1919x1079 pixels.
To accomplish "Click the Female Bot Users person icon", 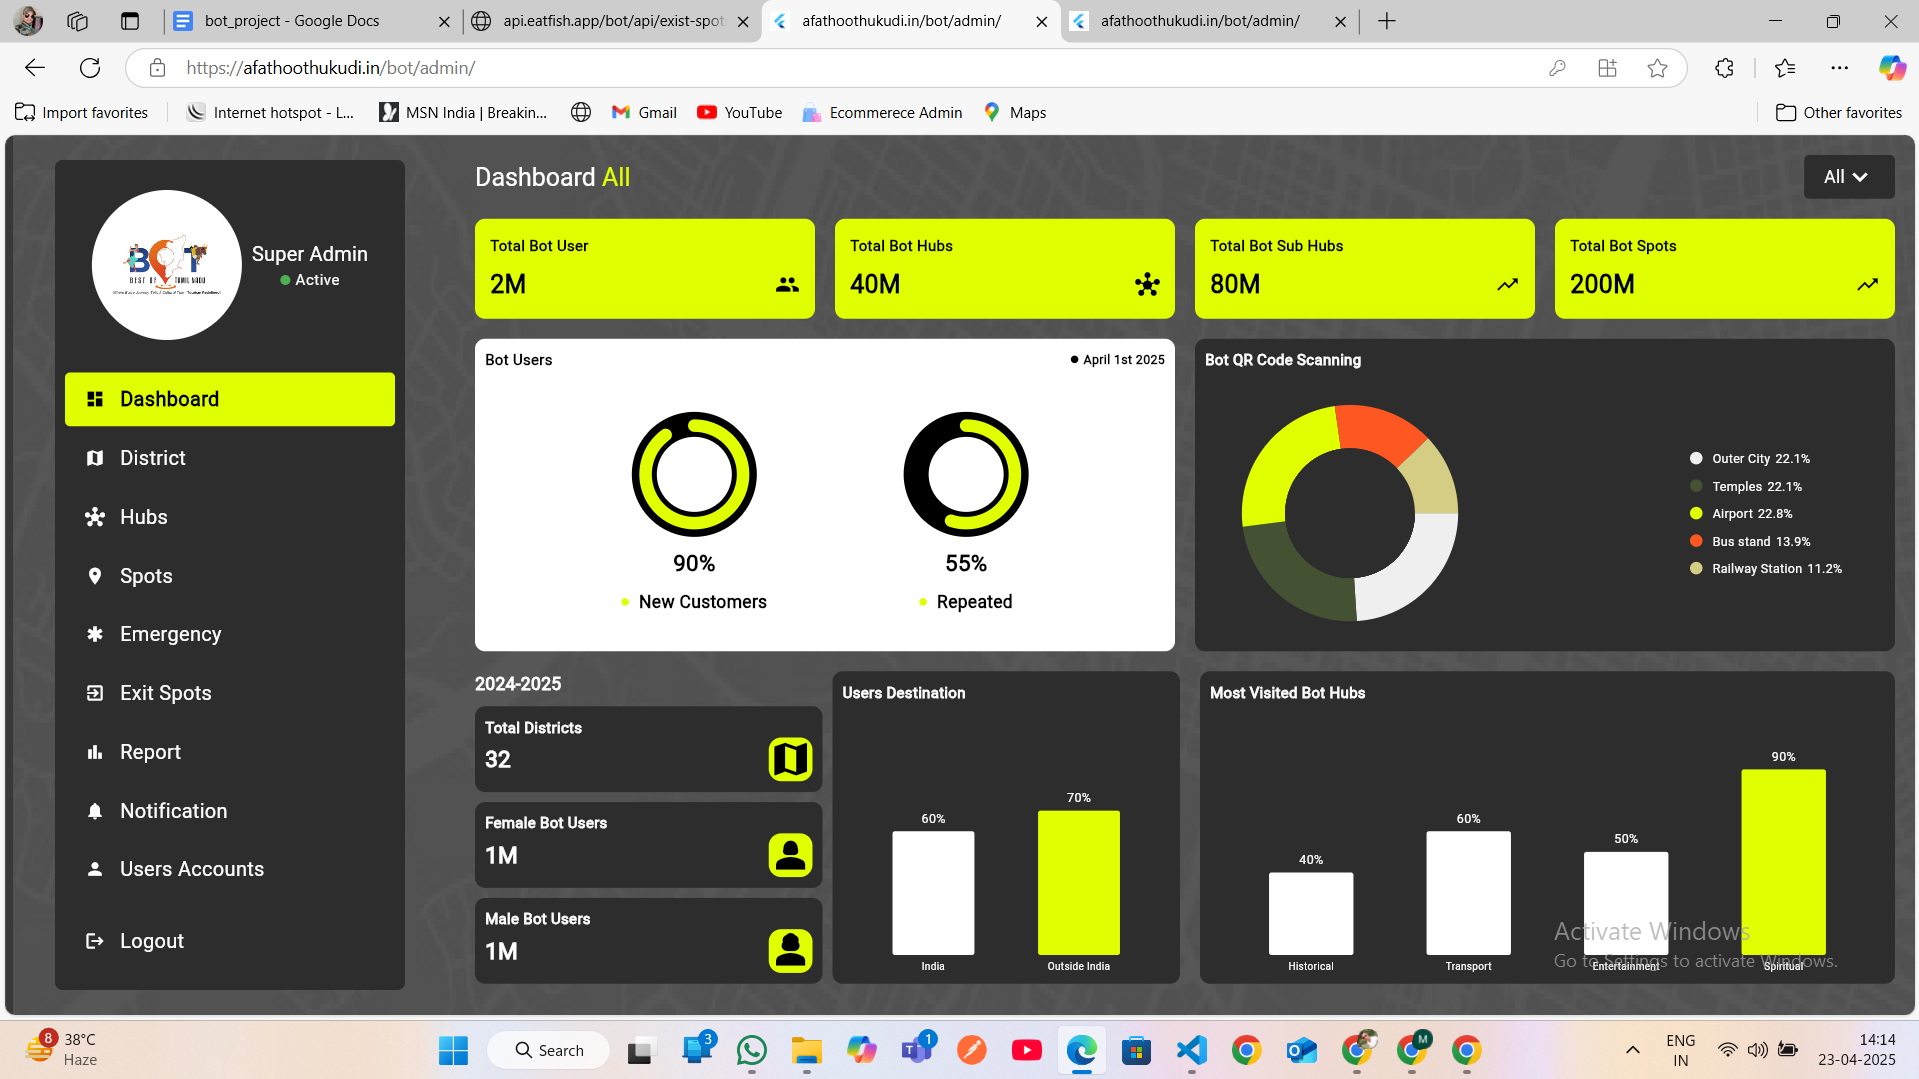I will coord(790,855).
